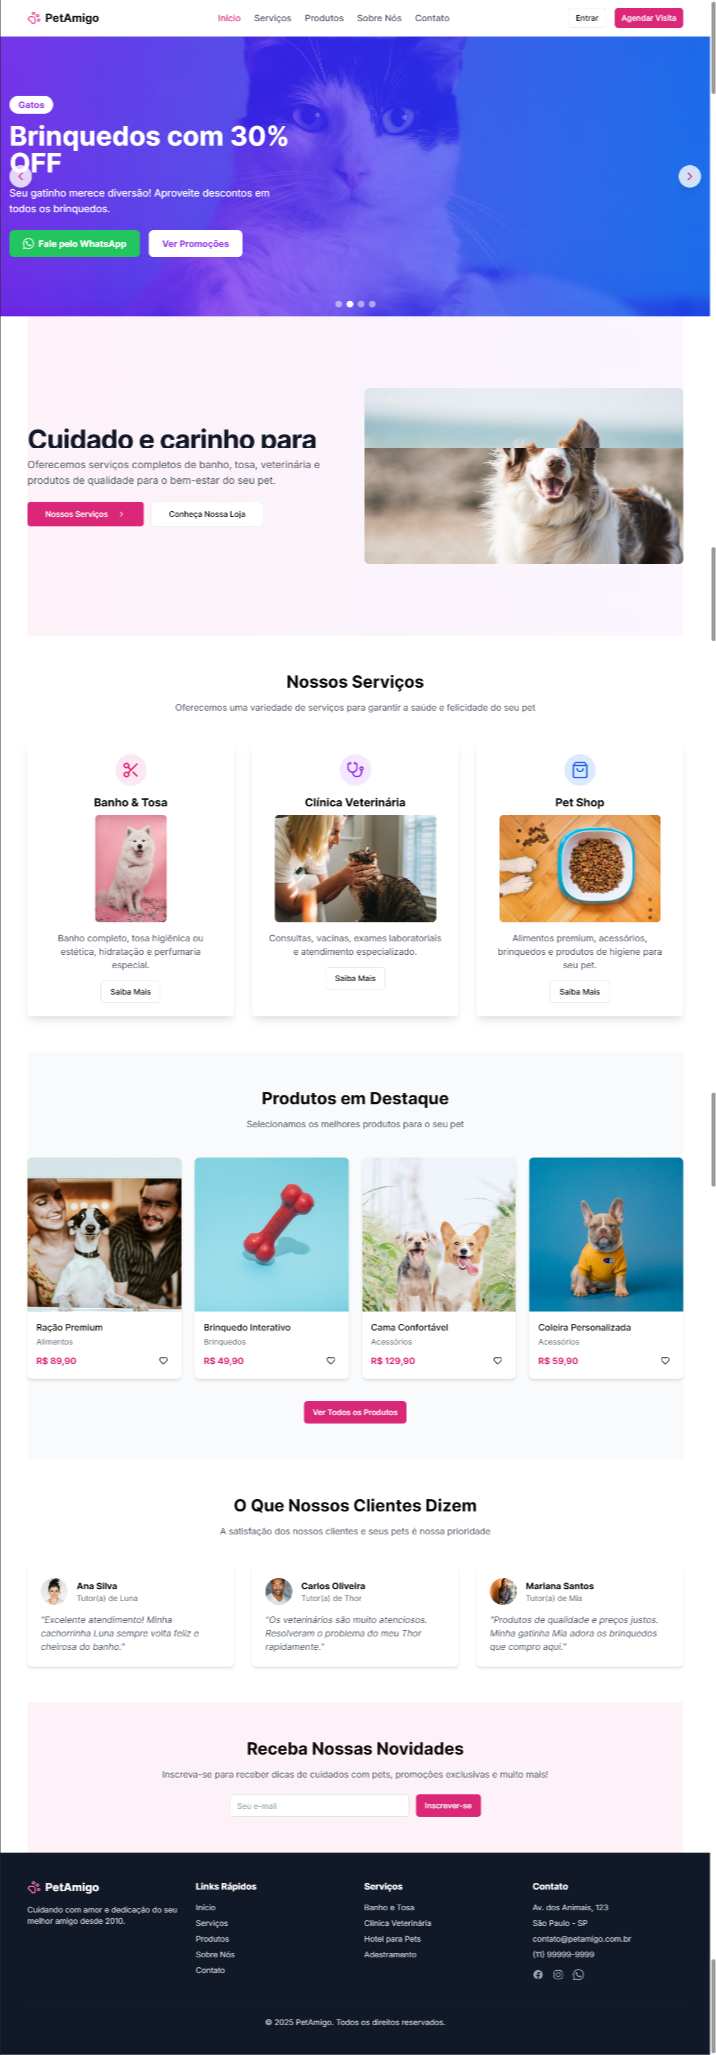Viewport: 716px width, 2055px height.
Task: Click Ver Todos os Produtos button
Action: [x=355, y=1412]
